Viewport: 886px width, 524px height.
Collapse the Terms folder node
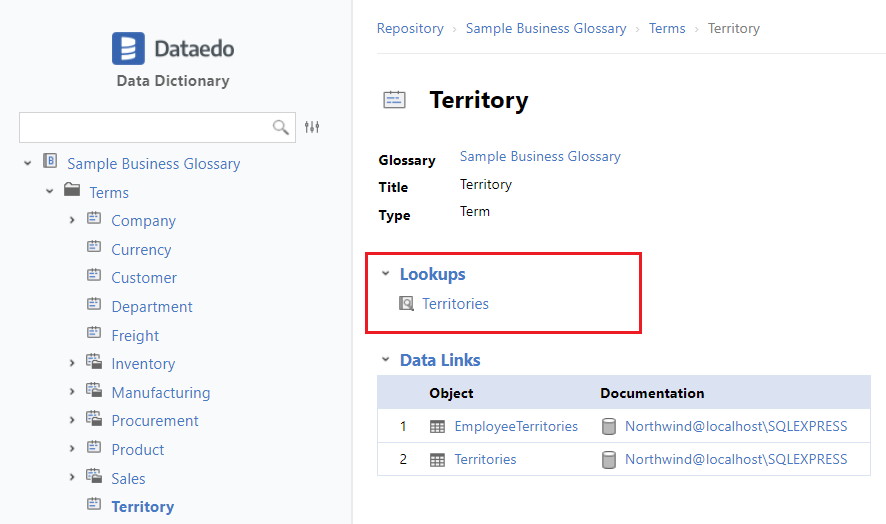(49, 192)
